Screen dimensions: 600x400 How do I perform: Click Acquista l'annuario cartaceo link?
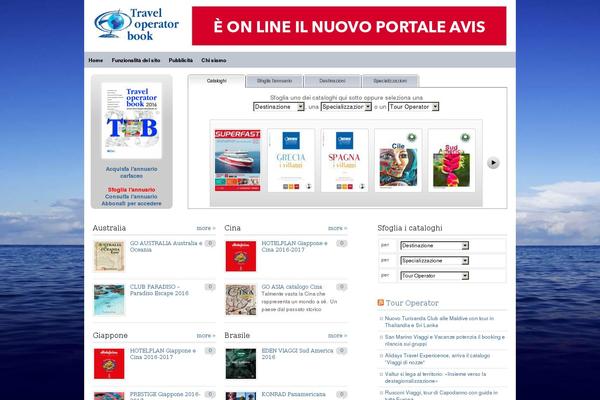pyautogui.click(x=132, y=172)
